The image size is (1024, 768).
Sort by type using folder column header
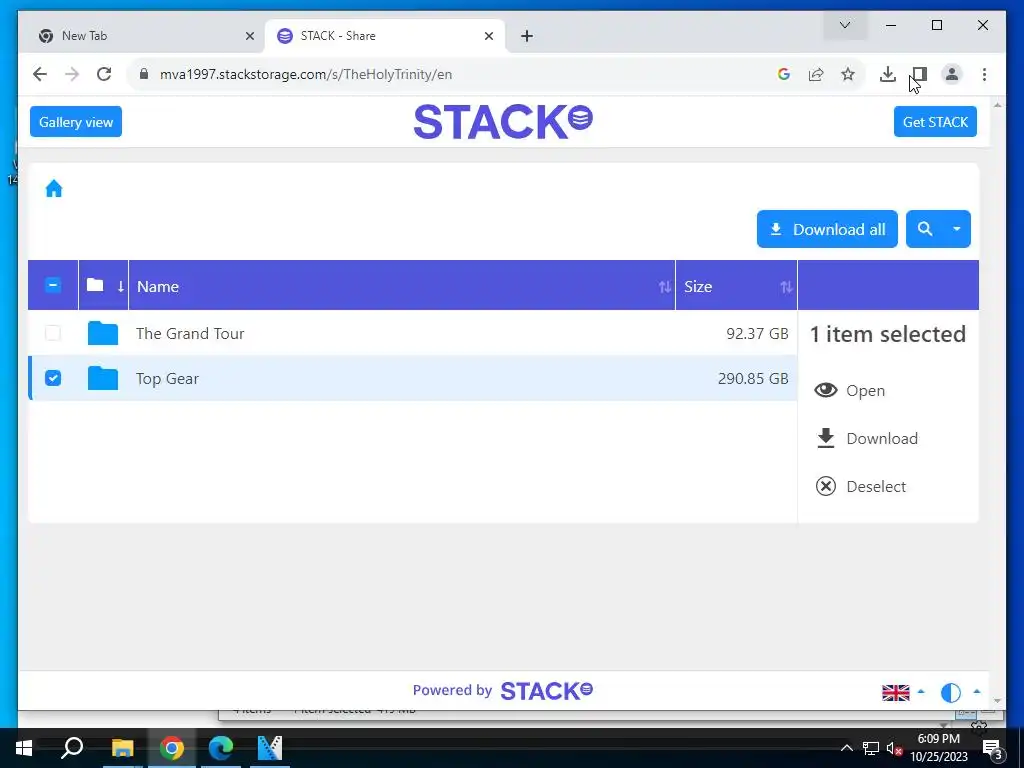click(x=104, y=285)
